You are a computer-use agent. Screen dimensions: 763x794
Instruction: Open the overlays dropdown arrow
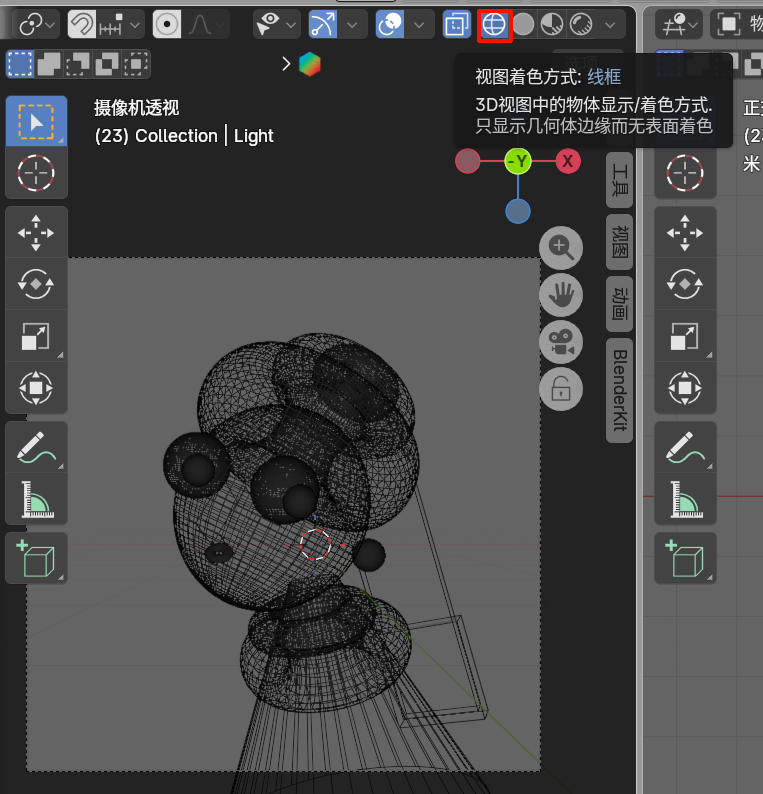(x=419, y=25)
